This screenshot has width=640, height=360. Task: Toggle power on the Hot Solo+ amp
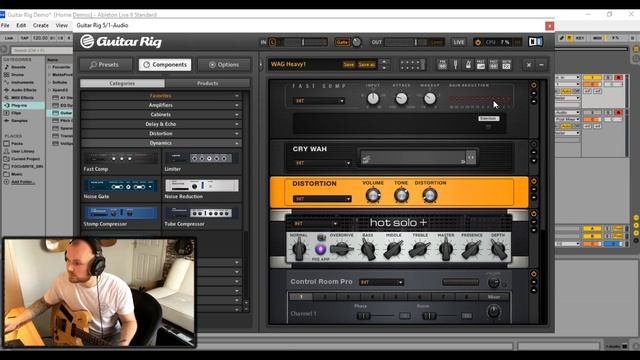(533, 214)
